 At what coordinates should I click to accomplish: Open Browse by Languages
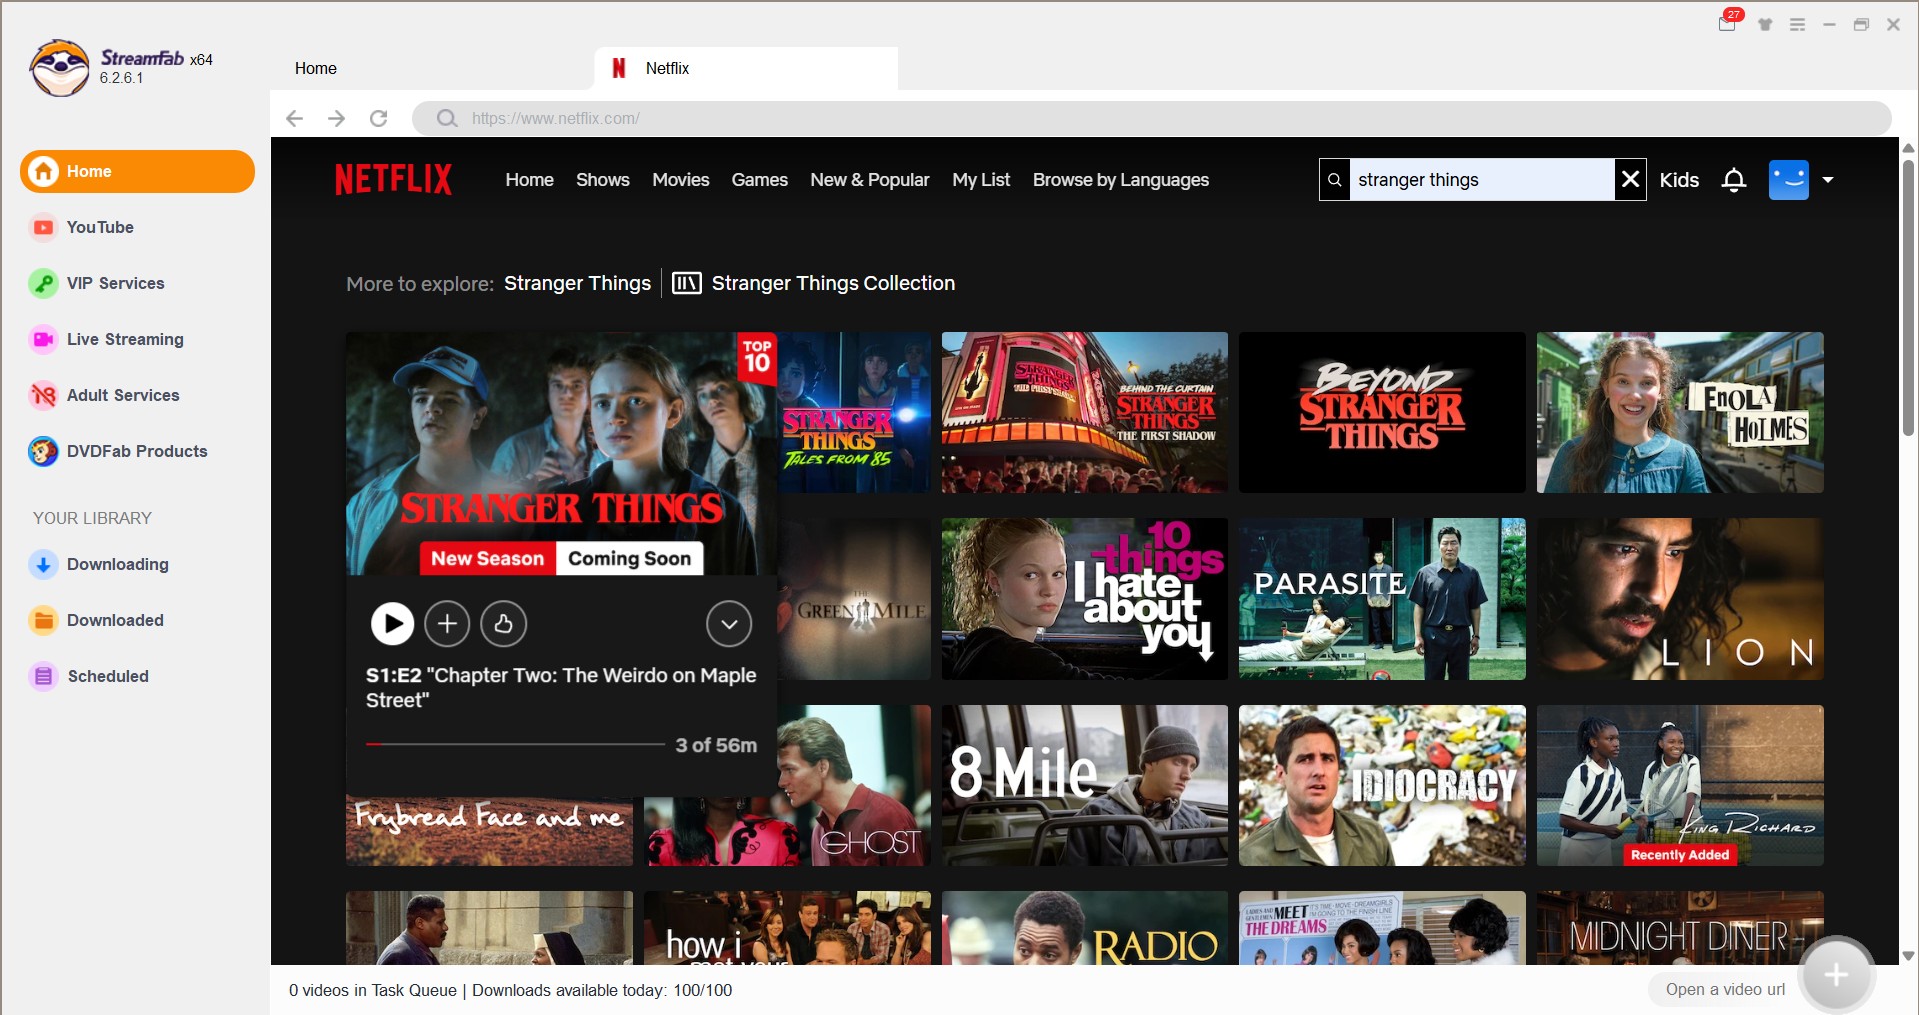1120,180
